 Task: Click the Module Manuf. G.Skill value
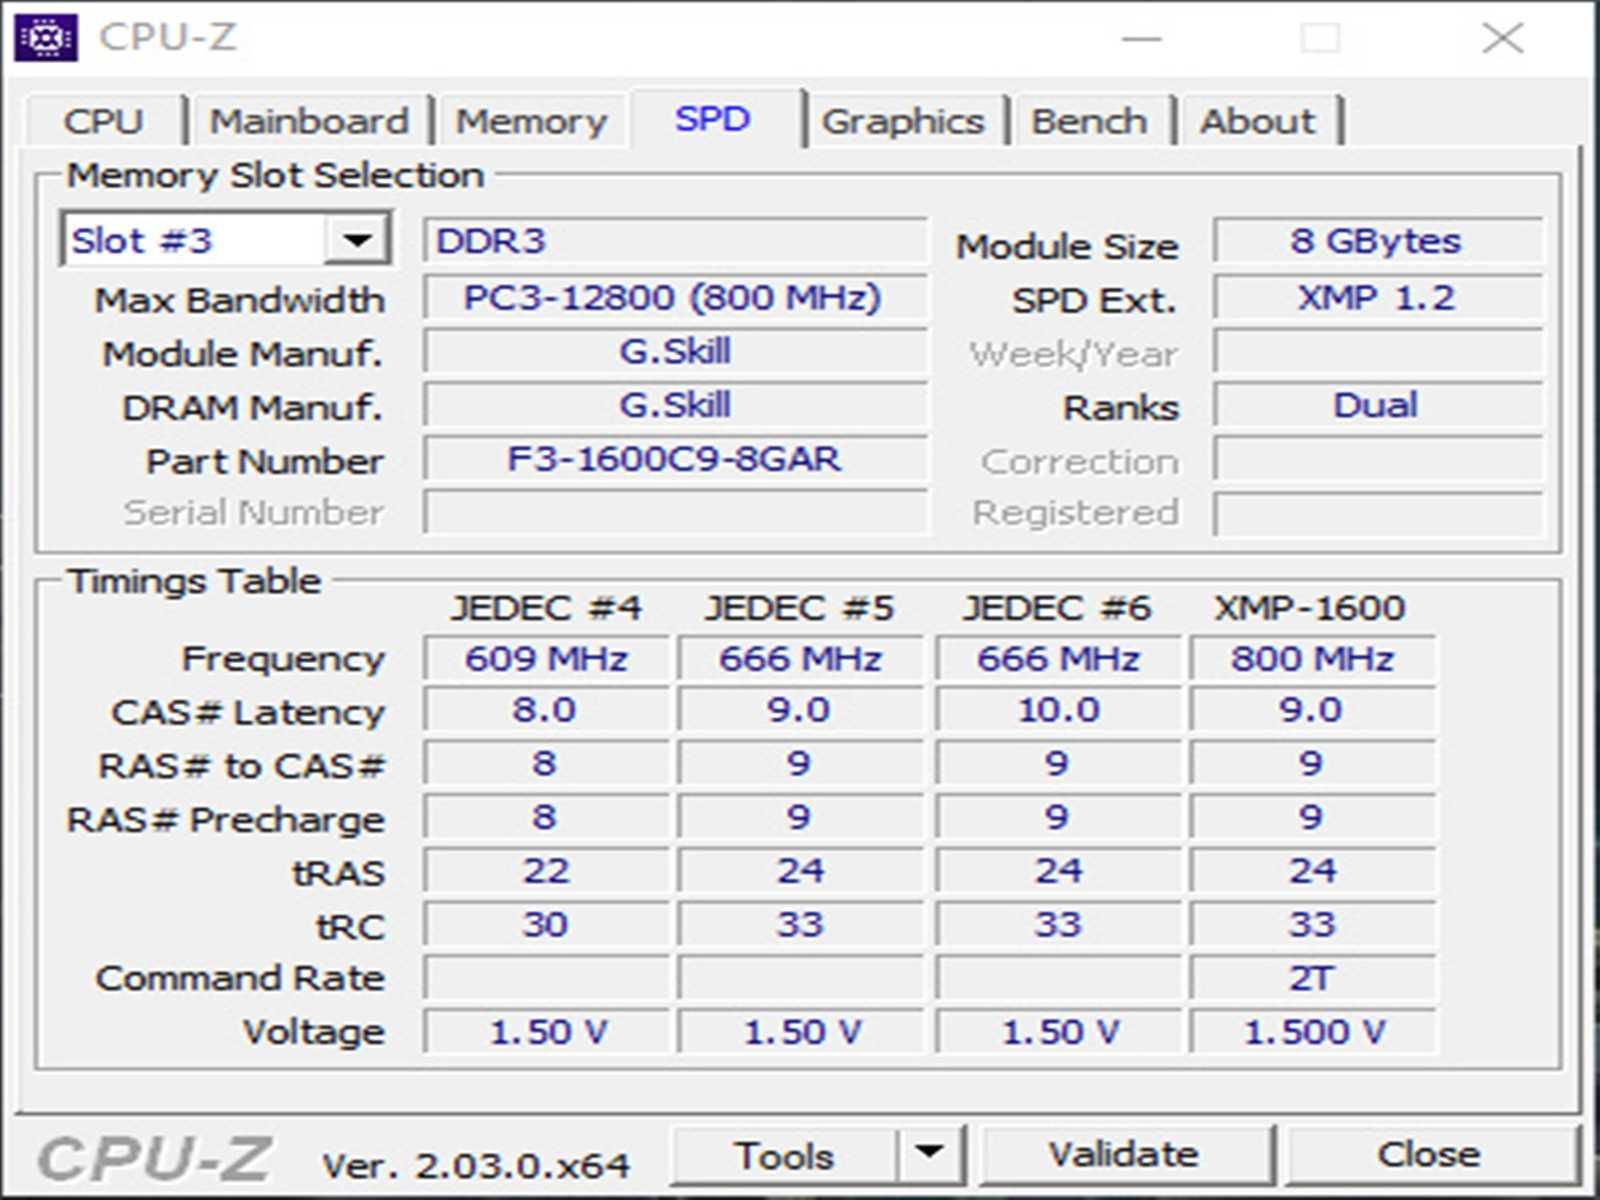click(675, 351)
